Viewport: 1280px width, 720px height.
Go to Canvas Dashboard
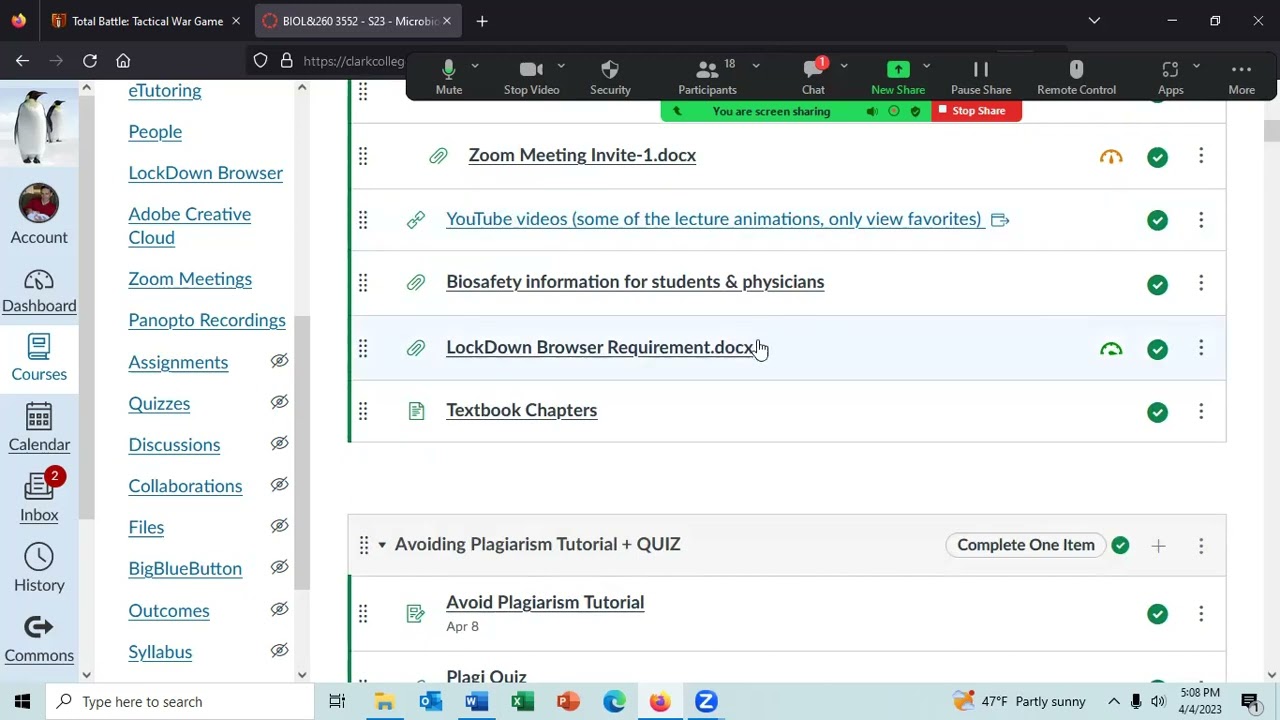(39, 292)
